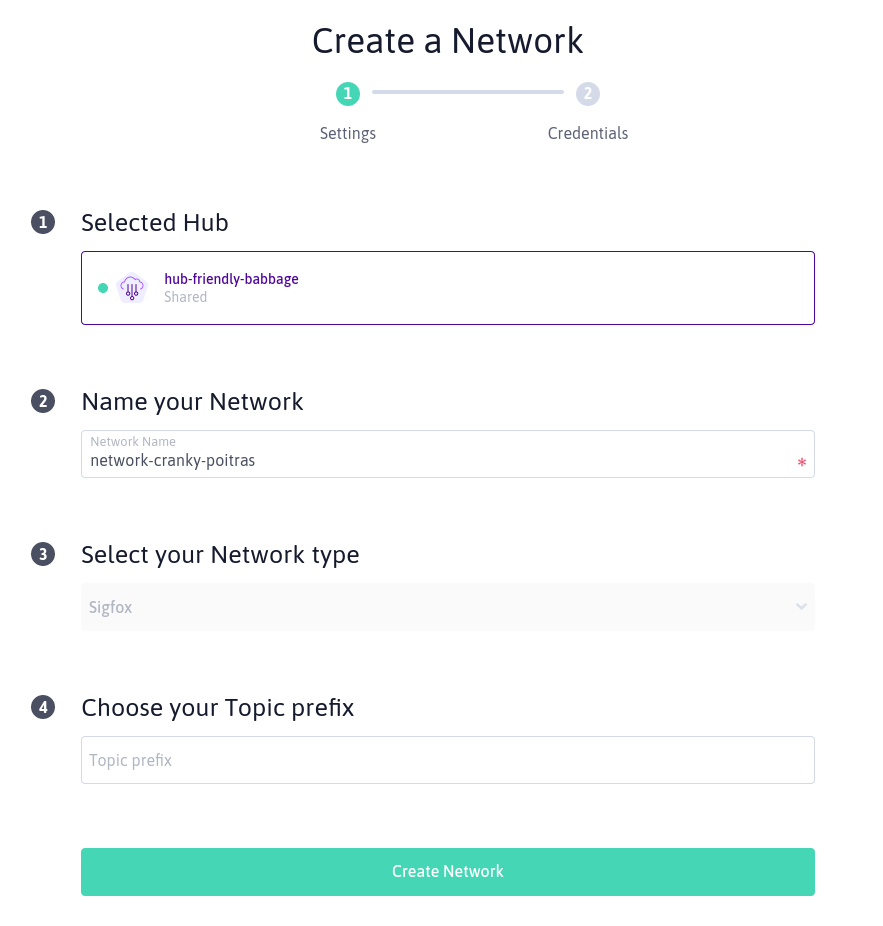Image resolution: width=883 pixels, height=926 pixels.
Task: Focus the Network Name input field
Action: (440, 461)
